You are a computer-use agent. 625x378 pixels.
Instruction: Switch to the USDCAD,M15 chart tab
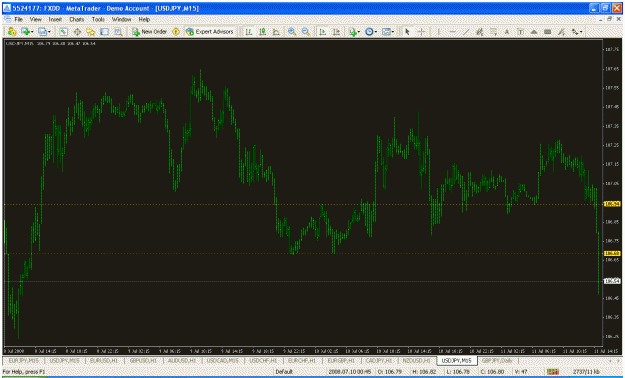[222, 360]
